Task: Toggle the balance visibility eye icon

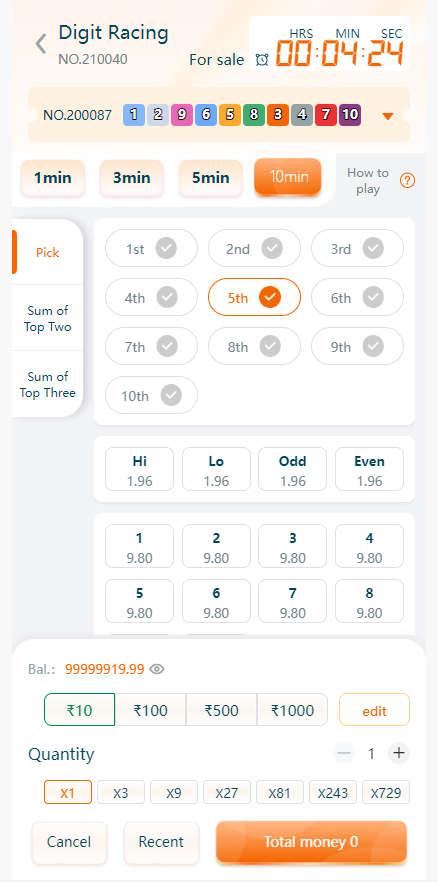Action: click(x=157, y=669)
